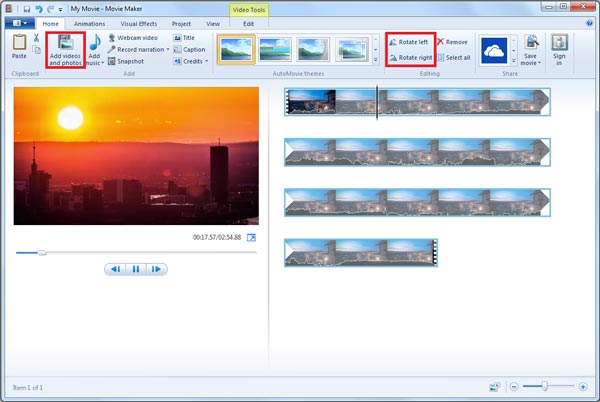Viewport: 600px width, 402px height.
Task: Click the zoom slider handle in status bar
Action: pyautogui.click(x=544, y=387)
